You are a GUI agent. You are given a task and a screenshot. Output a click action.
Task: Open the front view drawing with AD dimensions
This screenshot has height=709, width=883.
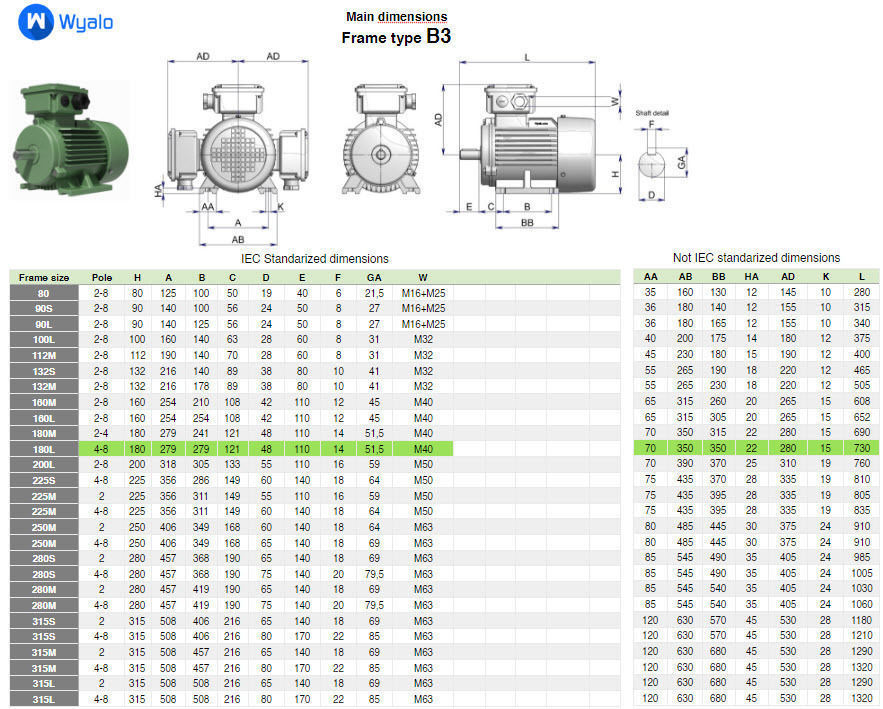click(x=238, y=149)
